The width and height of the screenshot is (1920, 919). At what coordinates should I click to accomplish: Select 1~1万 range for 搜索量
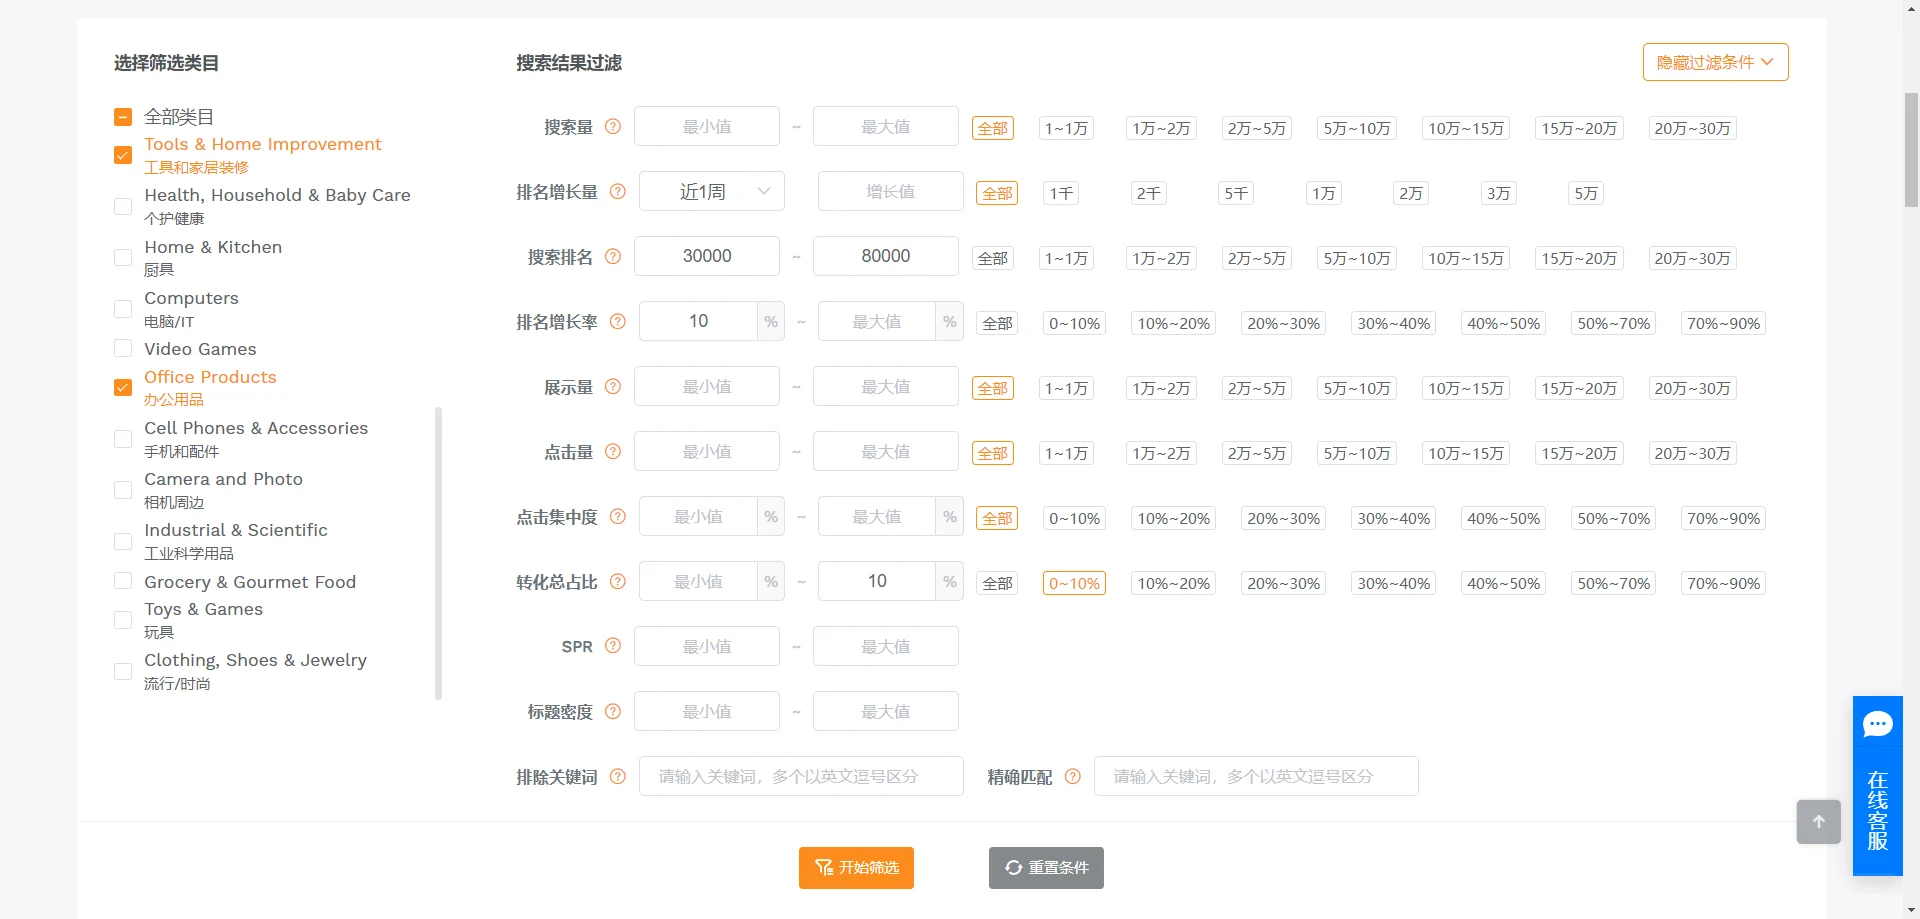(x=1065, y=128)
